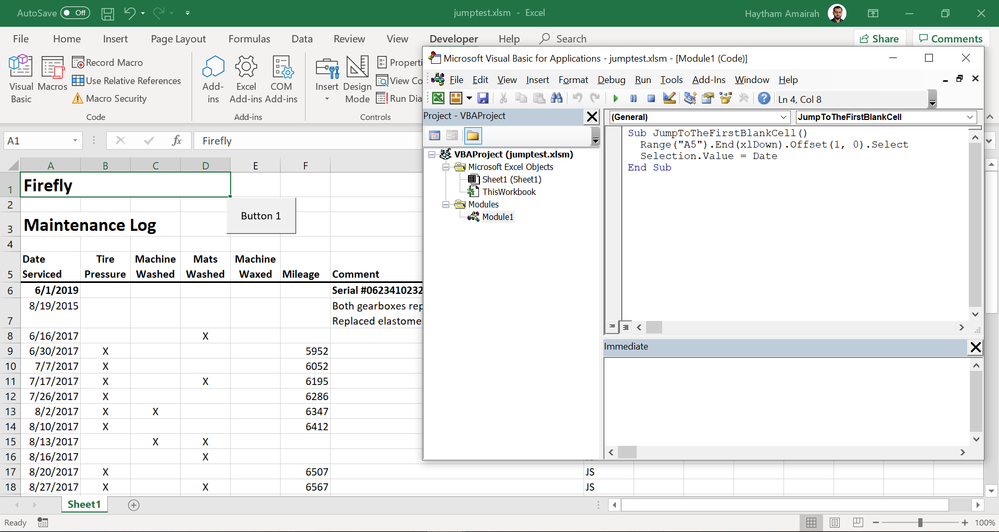Toggle Folders view in the Project pane
Screen dimensions: 999x532
pyautogui.click(x=472, y=136)
